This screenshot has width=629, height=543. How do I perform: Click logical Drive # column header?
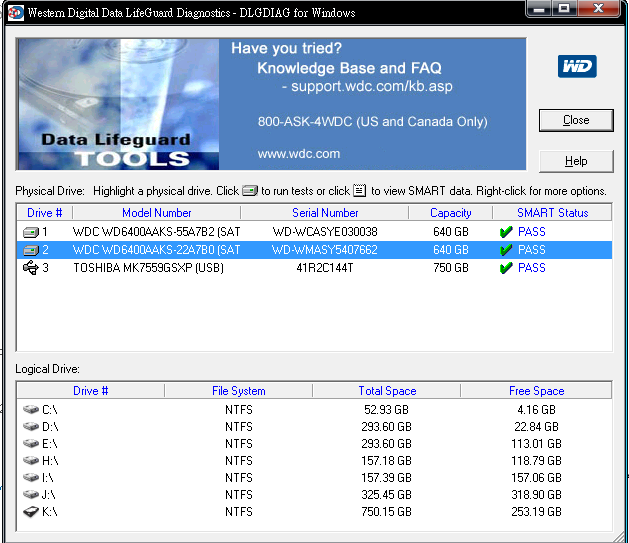[x=91, y=391]
